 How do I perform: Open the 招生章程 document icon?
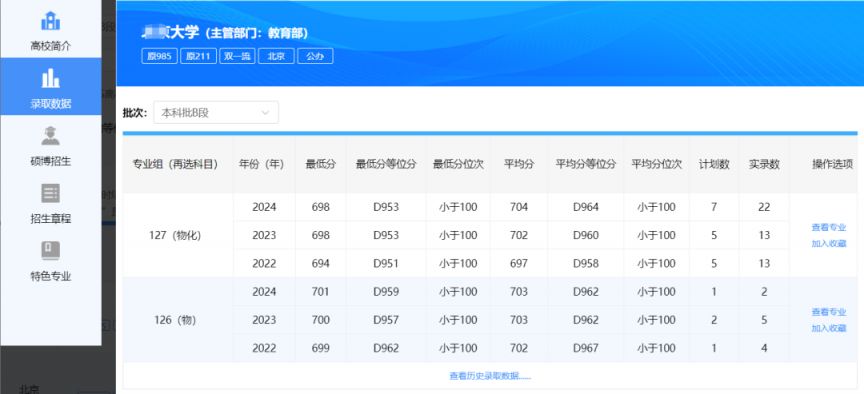[51, 193]
